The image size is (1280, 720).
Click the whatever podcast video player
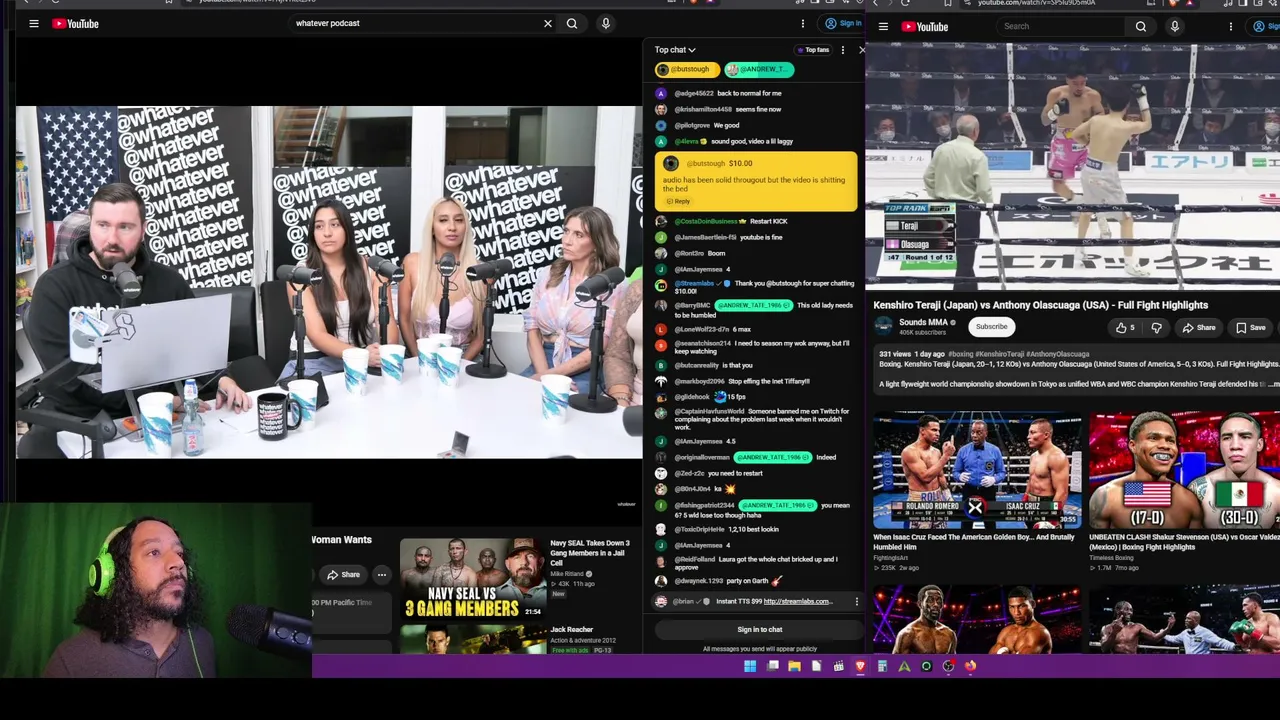329,282
